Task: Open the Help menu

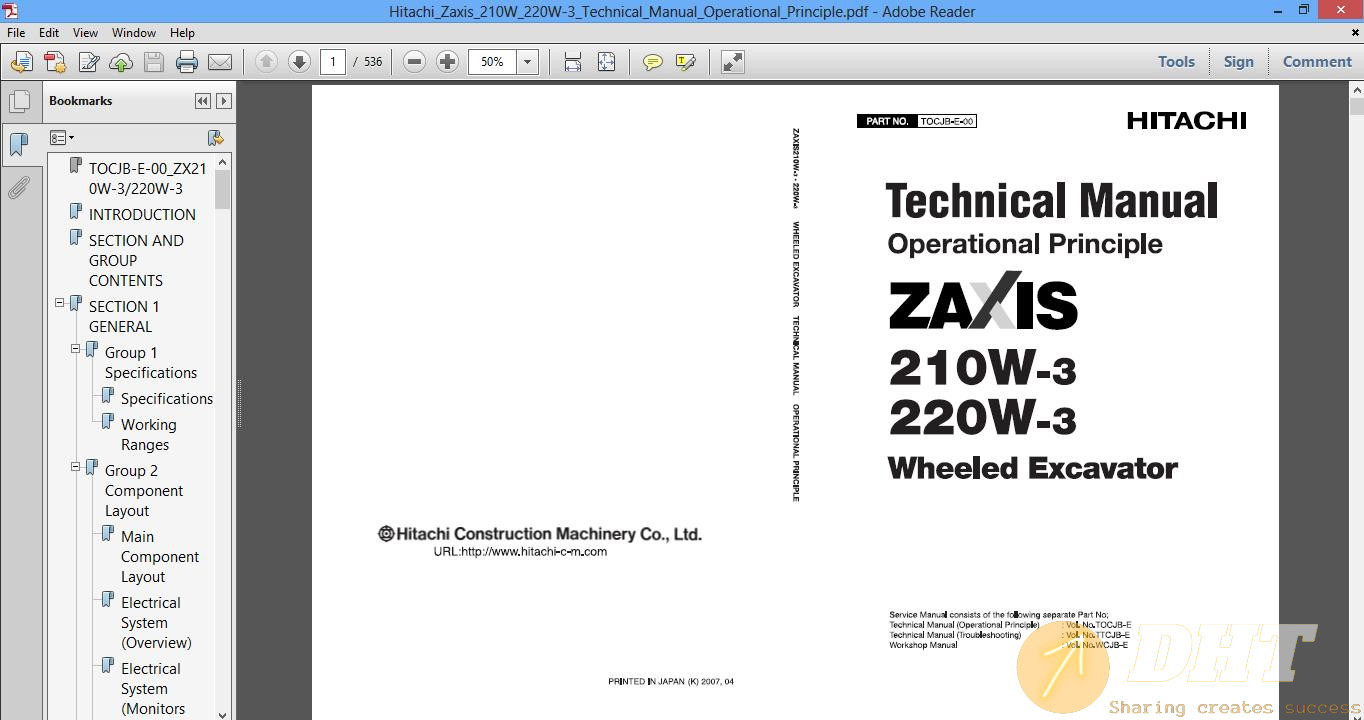Action: [x=183, y=33]
